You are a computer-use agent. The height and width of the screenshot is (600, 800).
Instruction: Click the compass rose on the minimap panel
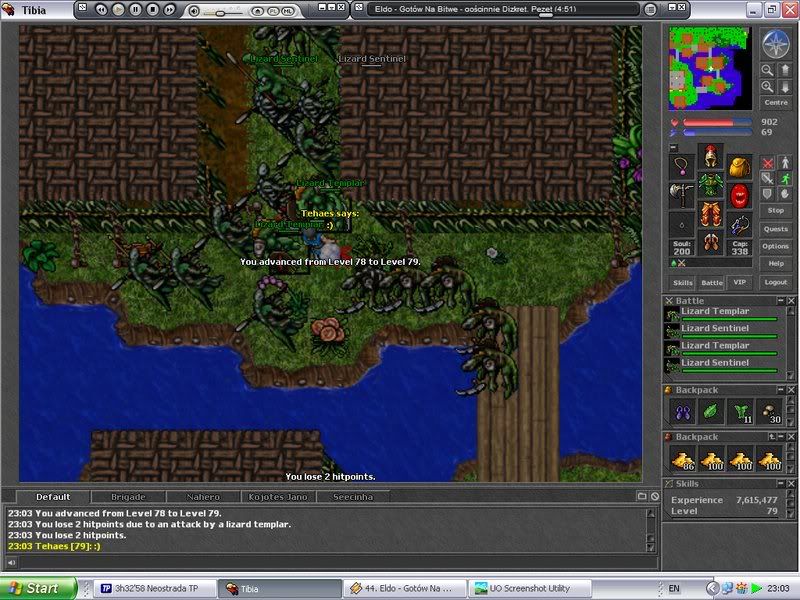coord(776,43)
